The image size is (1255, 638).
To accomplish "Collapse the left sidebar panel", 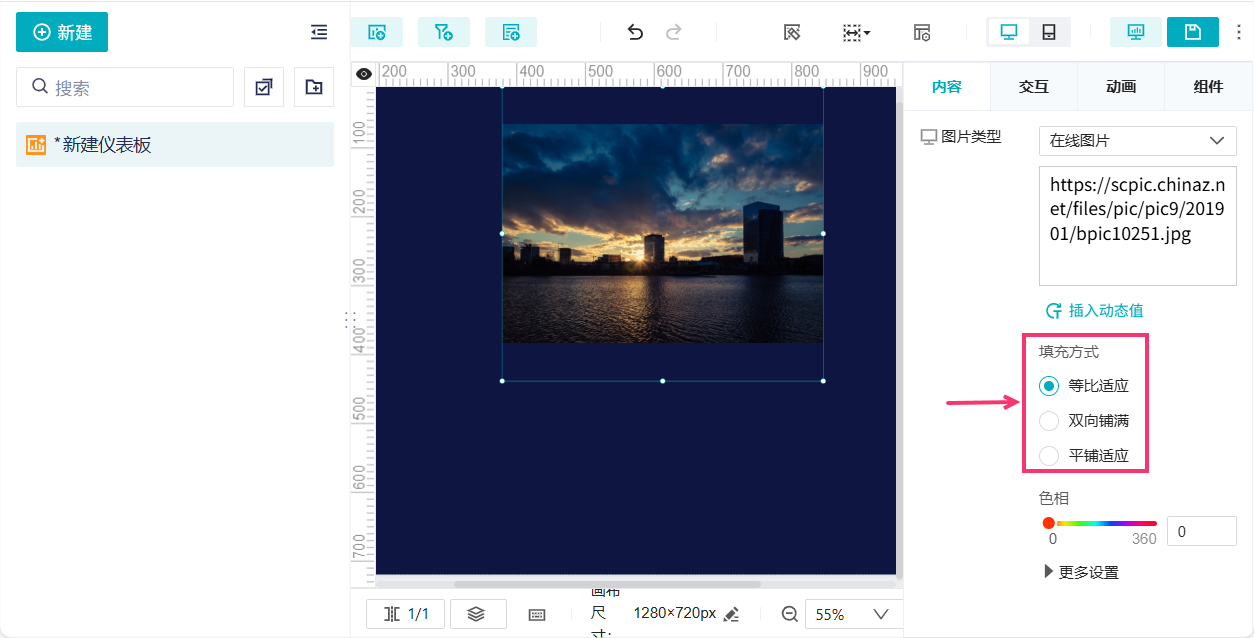I will pyautogui.click(x=319, y=32).
